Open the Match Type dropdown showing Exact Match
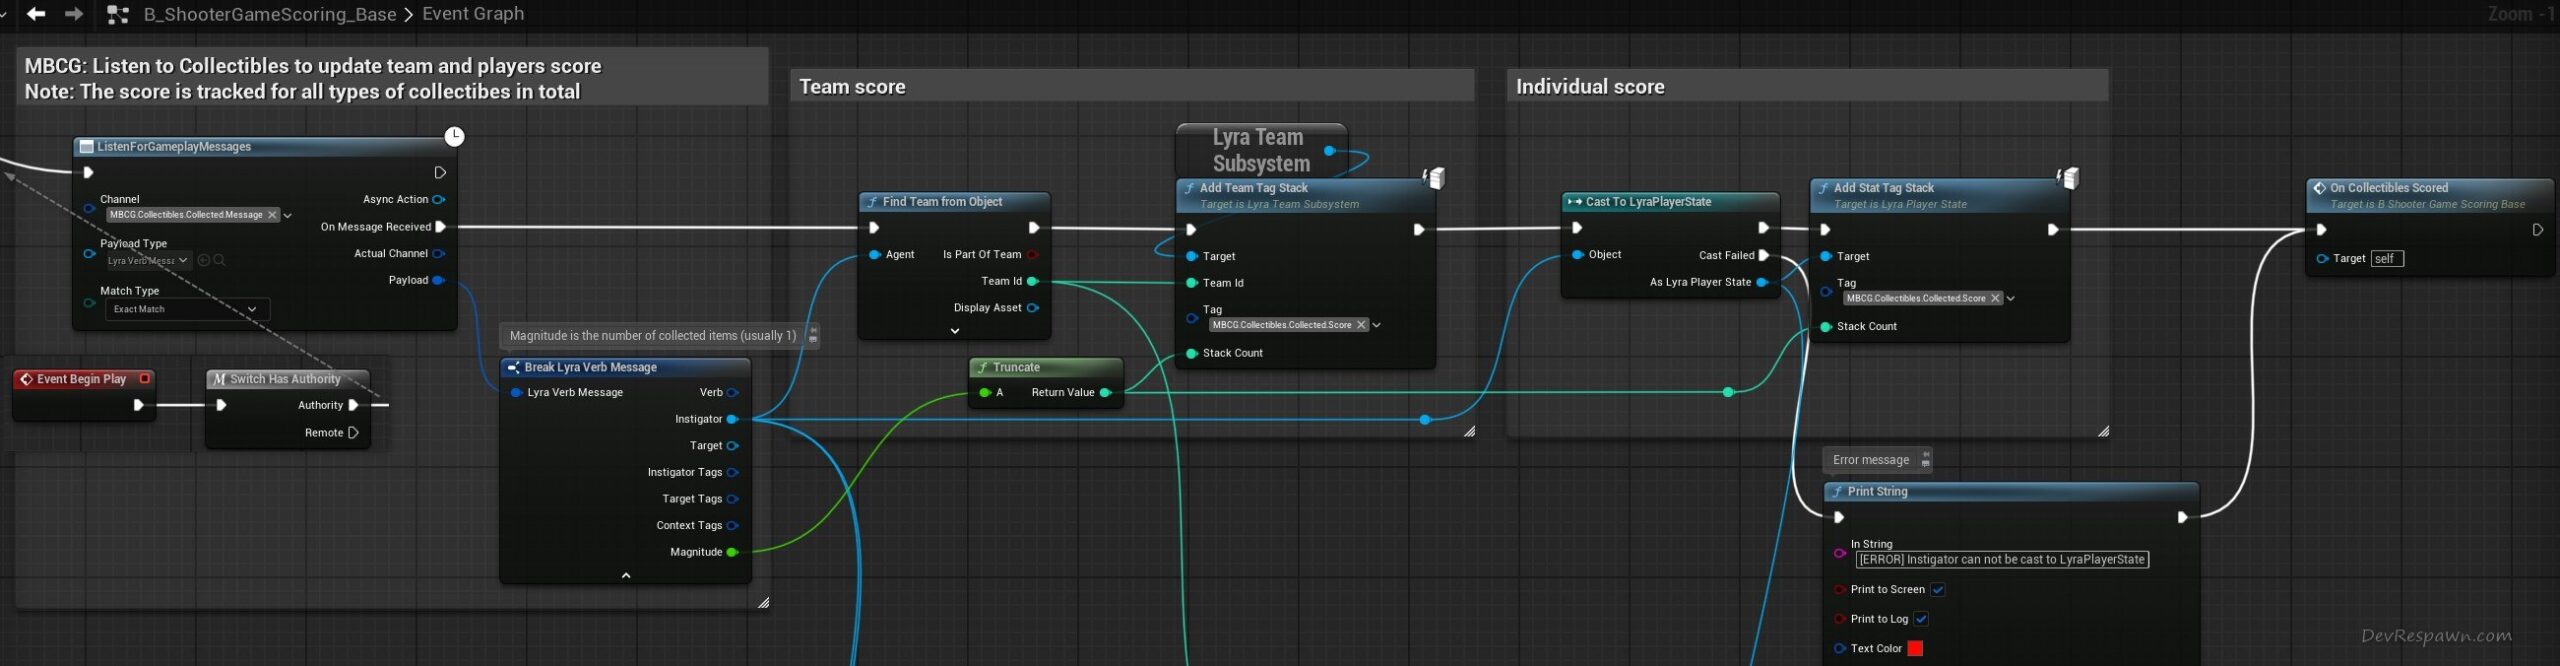Screen dimensions: 2560x666 (x=186, y=310)
